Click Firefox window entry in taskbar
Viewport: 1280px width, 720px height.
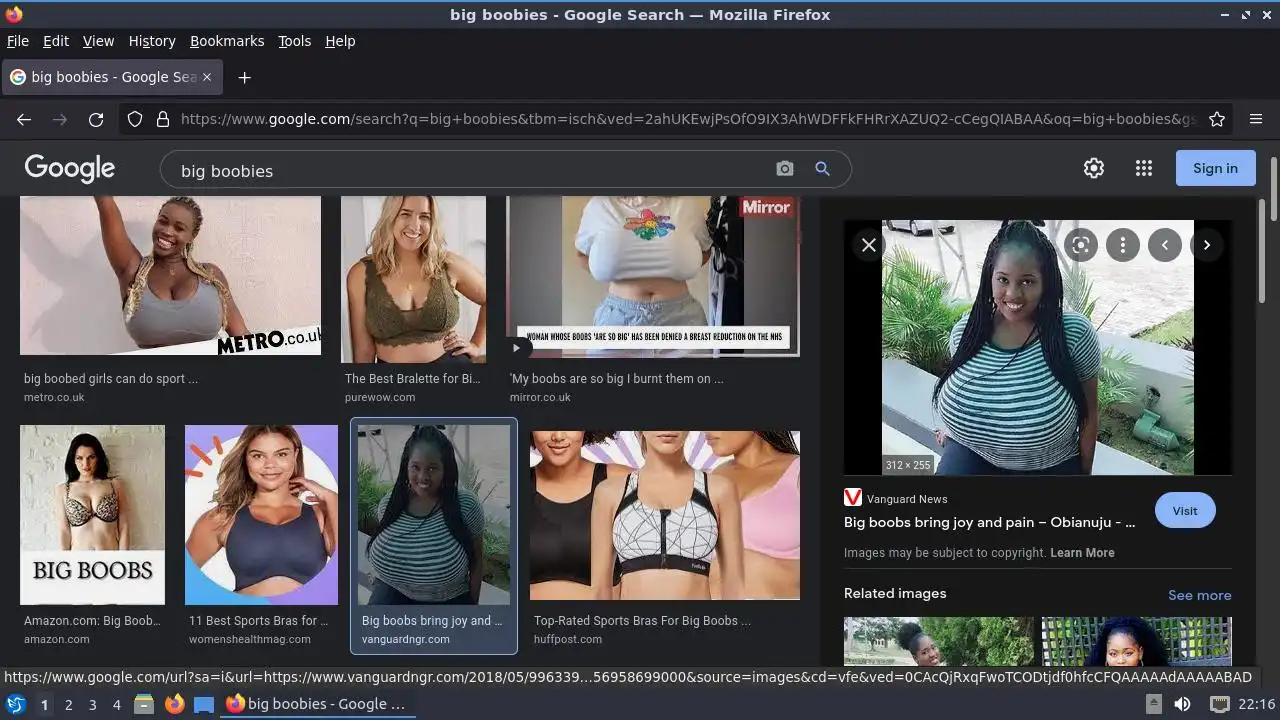coord(316,704)
